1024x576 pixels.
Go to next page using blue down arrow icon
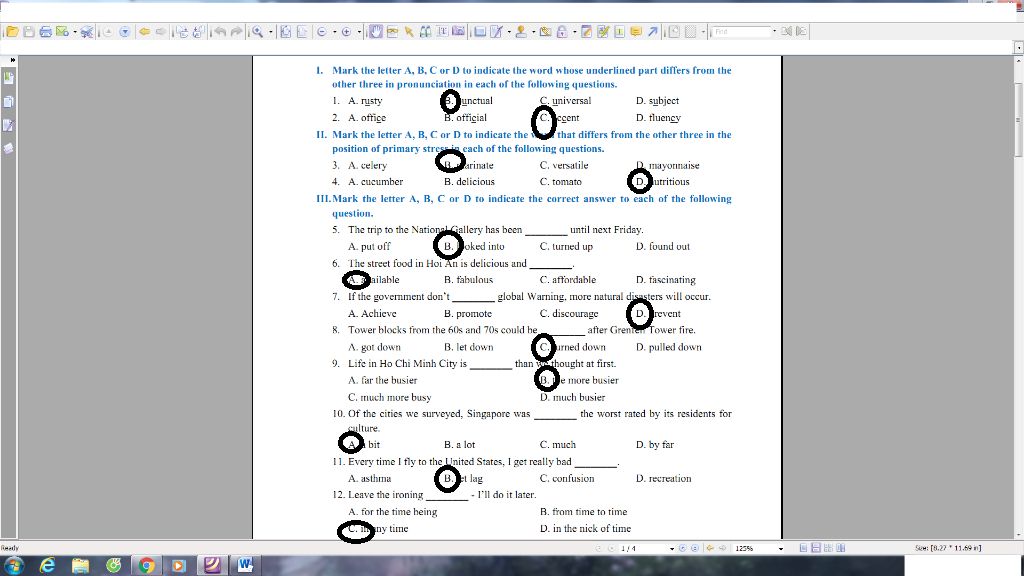click(125, 31)
